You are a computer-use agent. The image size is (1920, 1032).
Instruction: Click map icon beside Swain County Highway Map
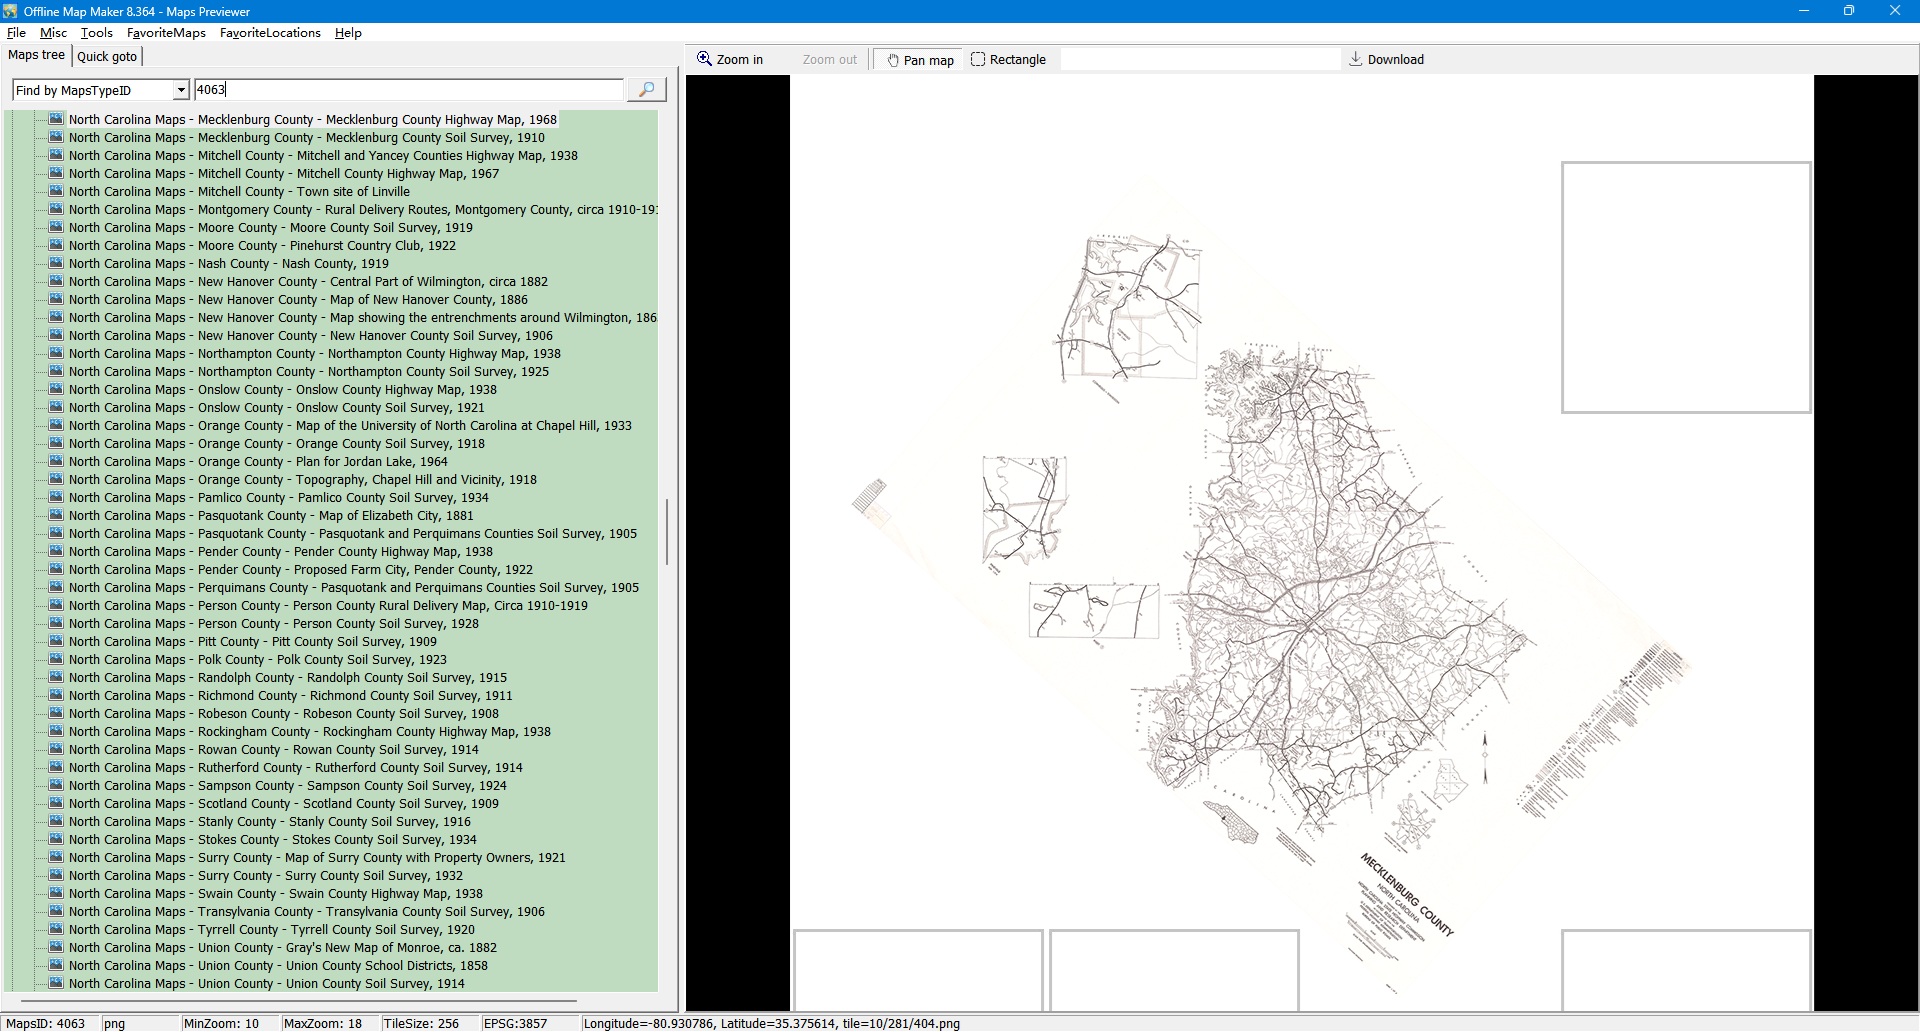tap(56, 894)
